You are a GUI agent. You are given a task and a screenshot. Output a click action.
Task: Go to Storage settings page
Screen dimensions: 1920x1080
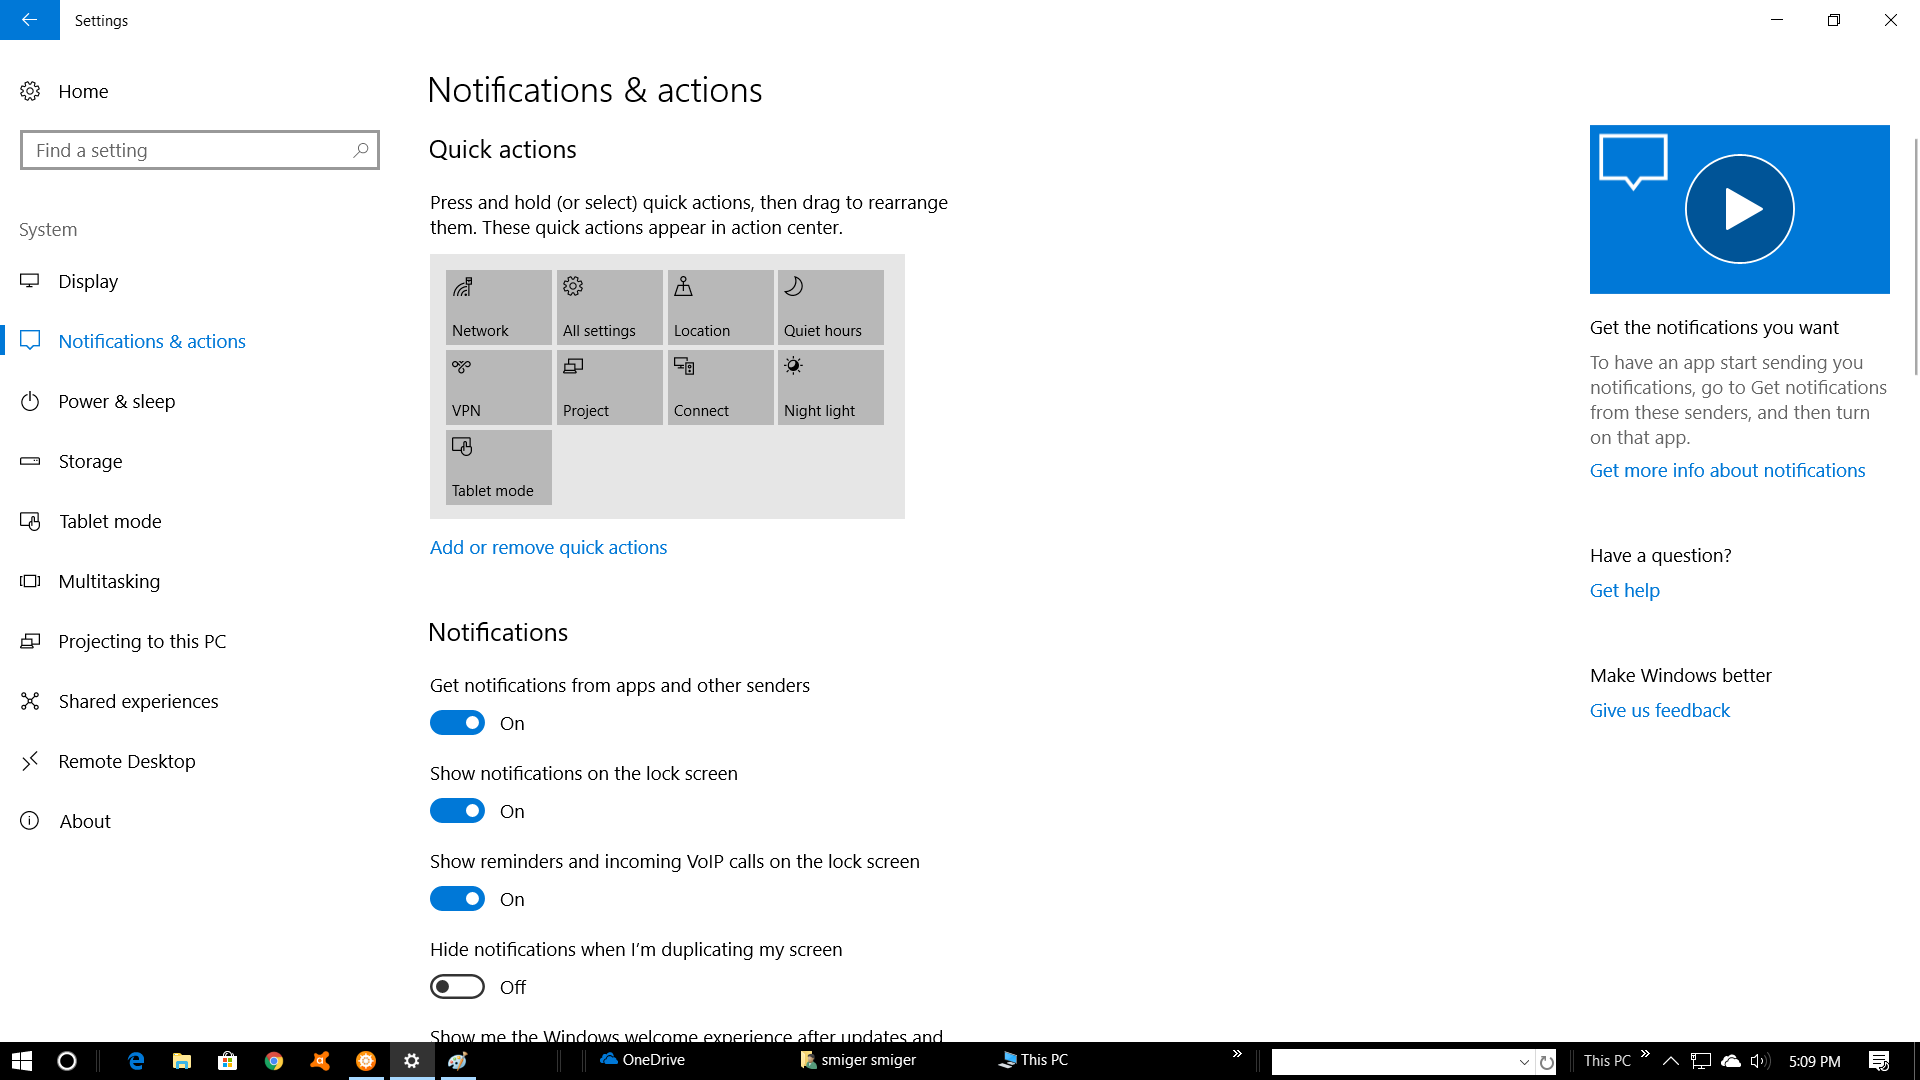point(90,461)
